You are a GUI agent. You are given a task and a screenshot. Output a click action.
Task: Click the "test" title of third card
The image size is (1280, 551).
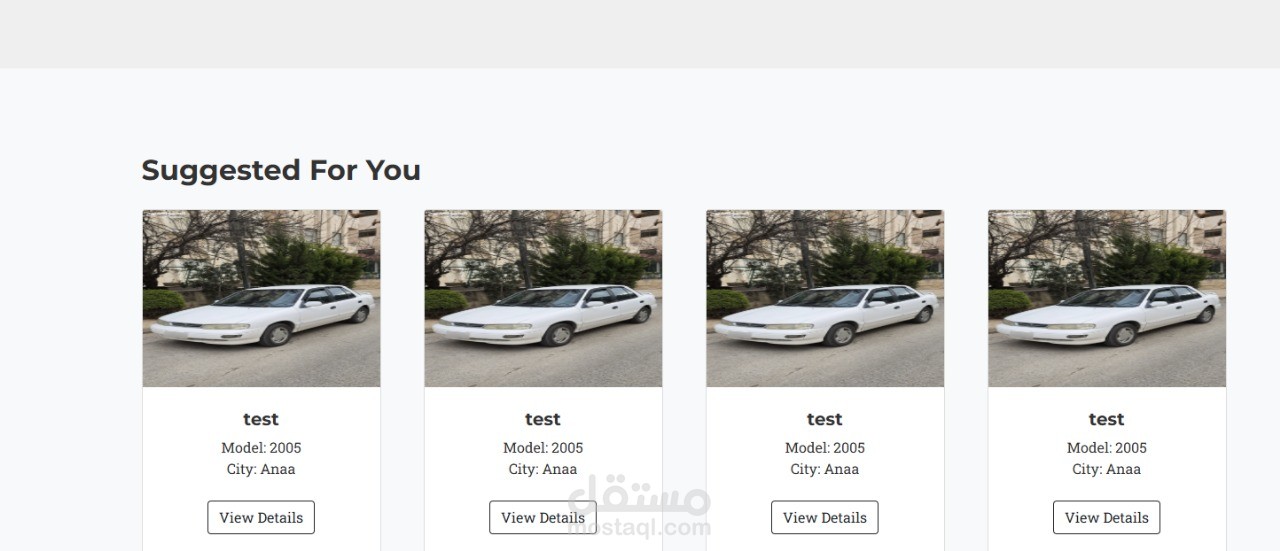point(825,419)
